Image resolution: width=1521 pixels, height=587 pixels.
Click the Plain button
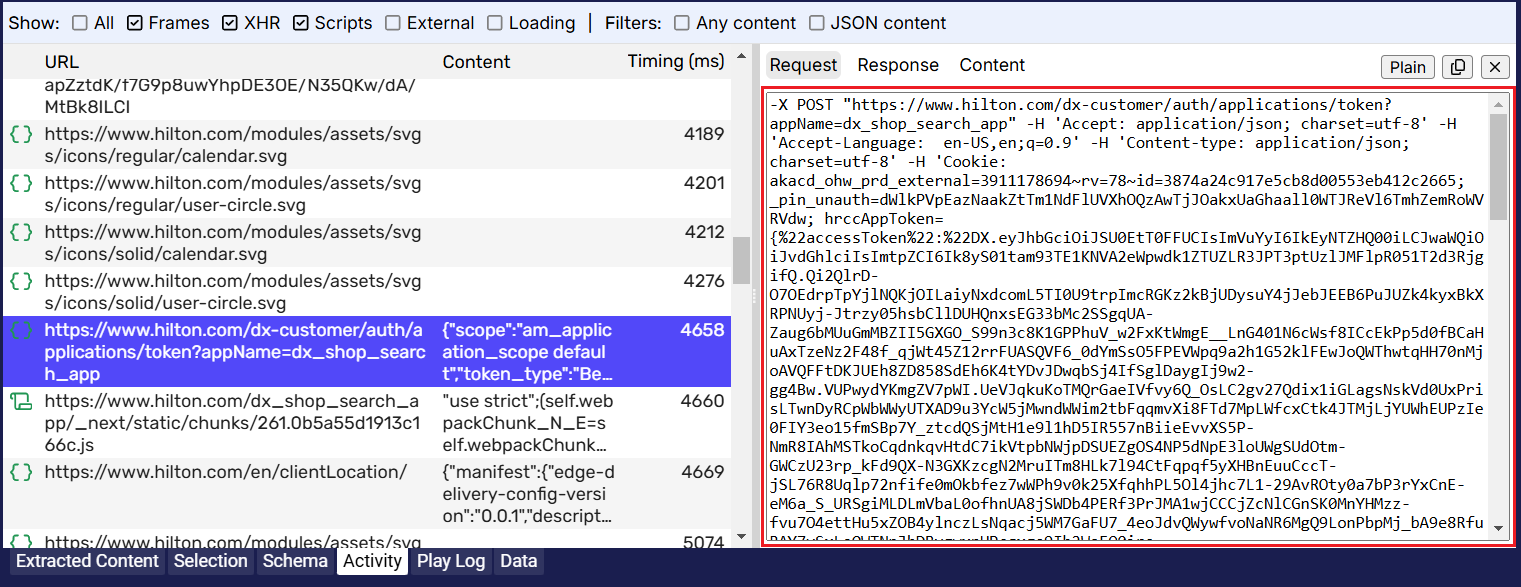[1408, 67]
